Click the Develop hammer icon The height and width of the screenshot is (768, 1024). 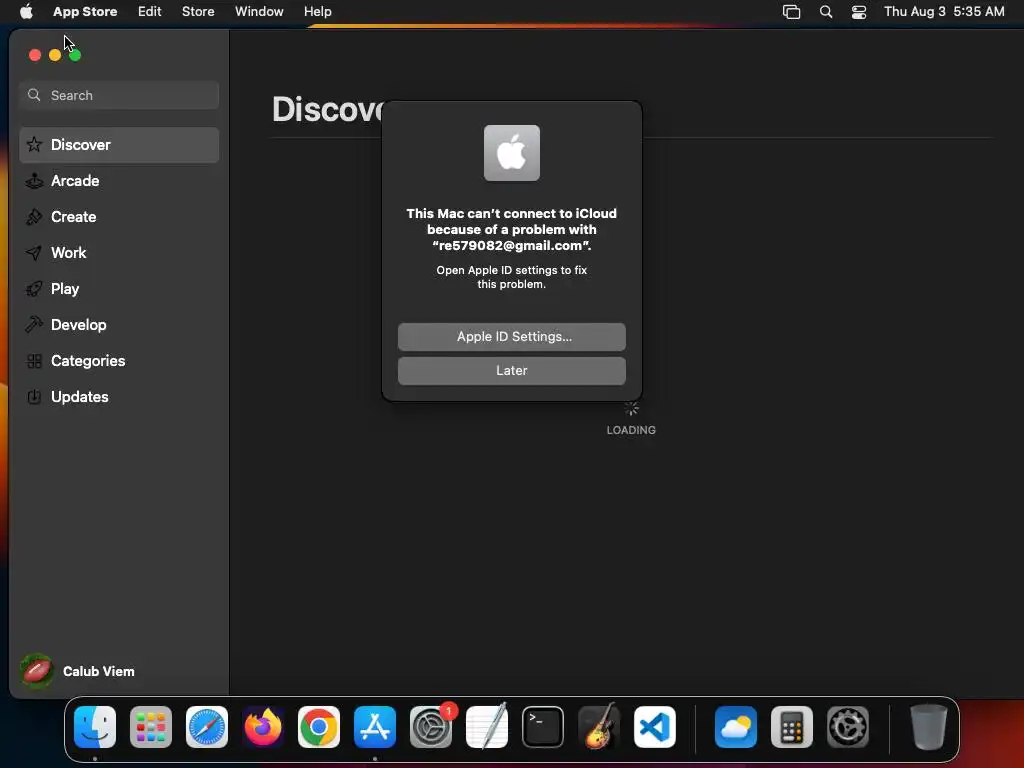[34, 324]
